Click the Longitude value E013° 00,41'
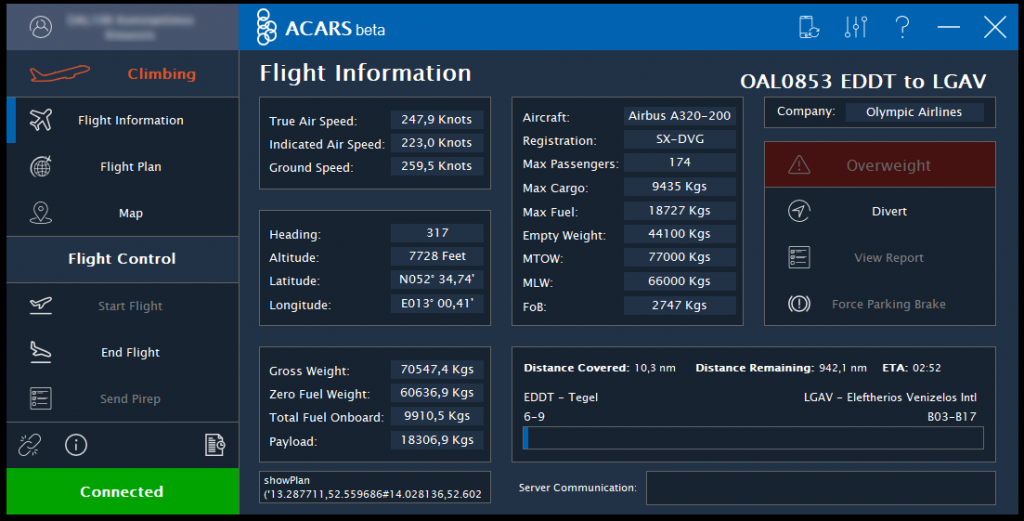 pos(437,303)
